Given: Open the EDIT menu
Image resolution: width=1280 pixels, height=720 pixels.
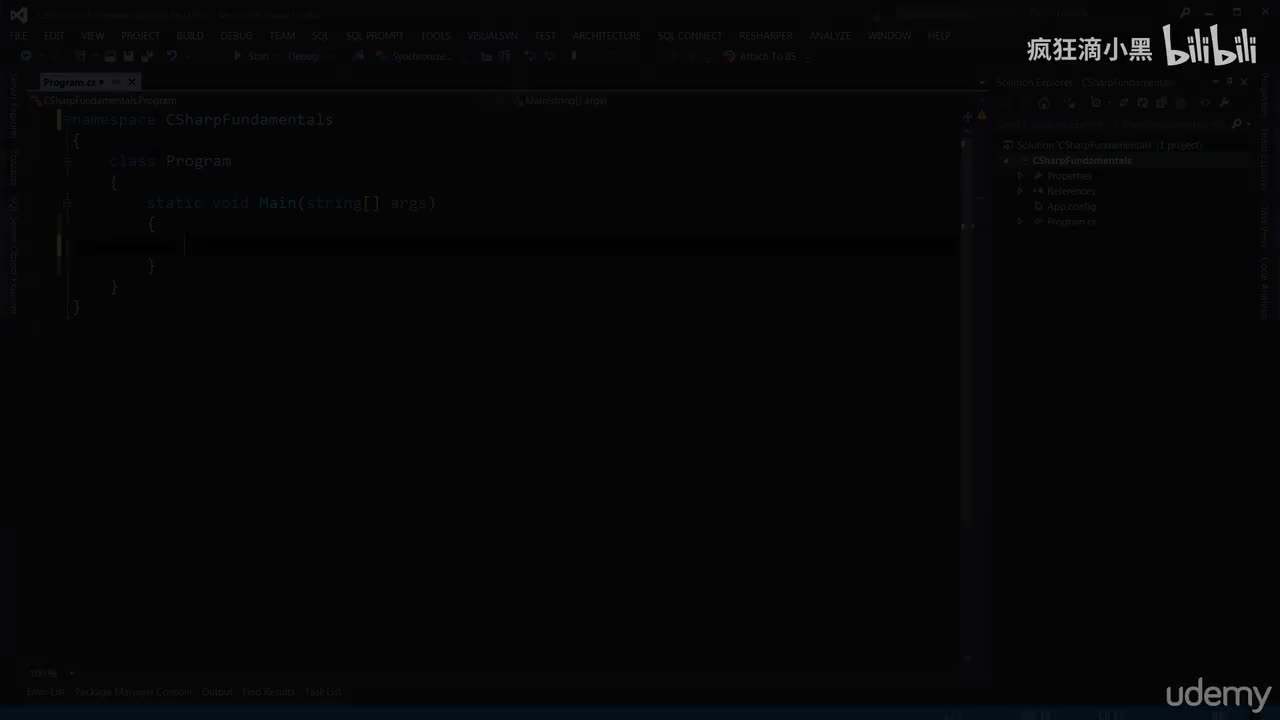Looking at the screenshot, I should (54, 36).
